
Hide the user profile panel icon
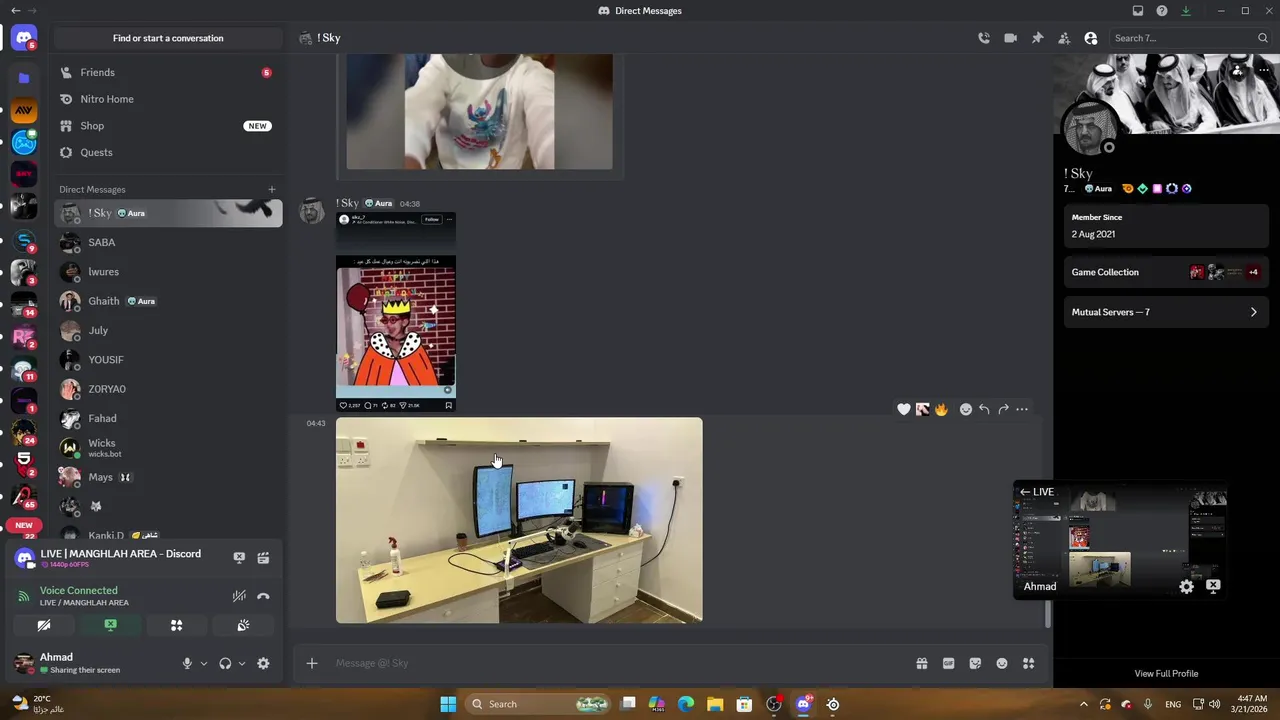1091,38
